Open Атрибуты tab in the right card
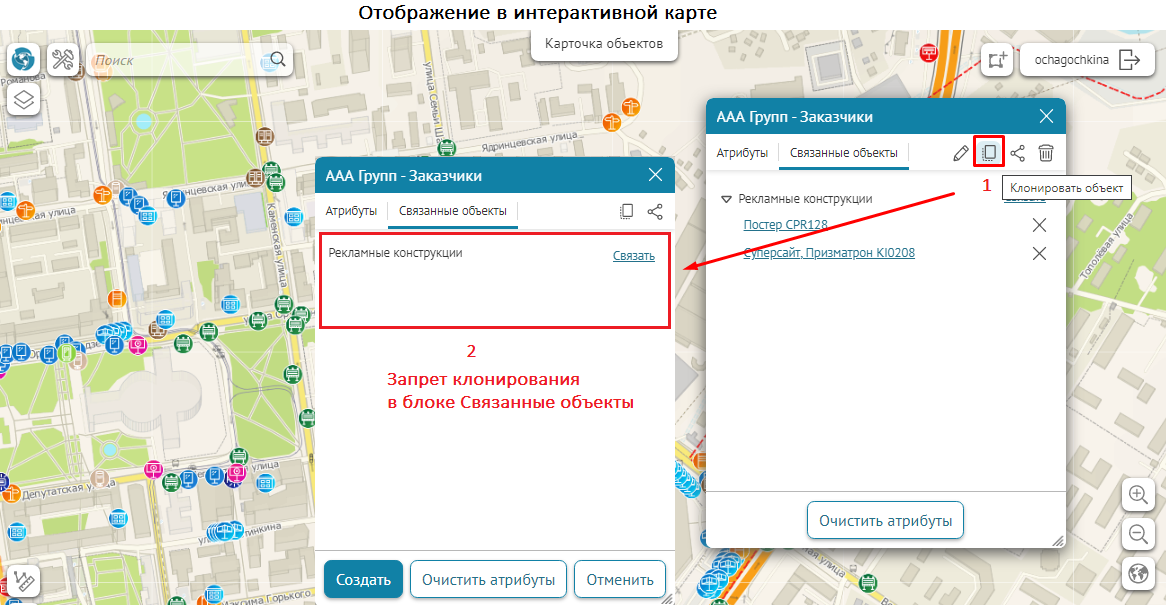The width and height of the screenshot is (1166, 605). [x=742, y=153]
